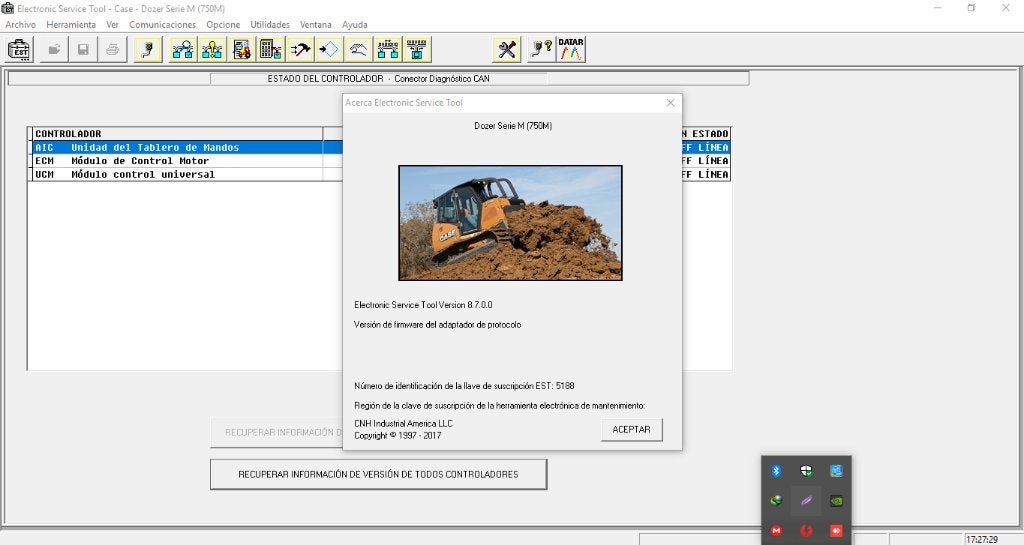The width and height of the screenshot is (1024, 545).
Task: Open the Ayuda menu
Action: 355,25
